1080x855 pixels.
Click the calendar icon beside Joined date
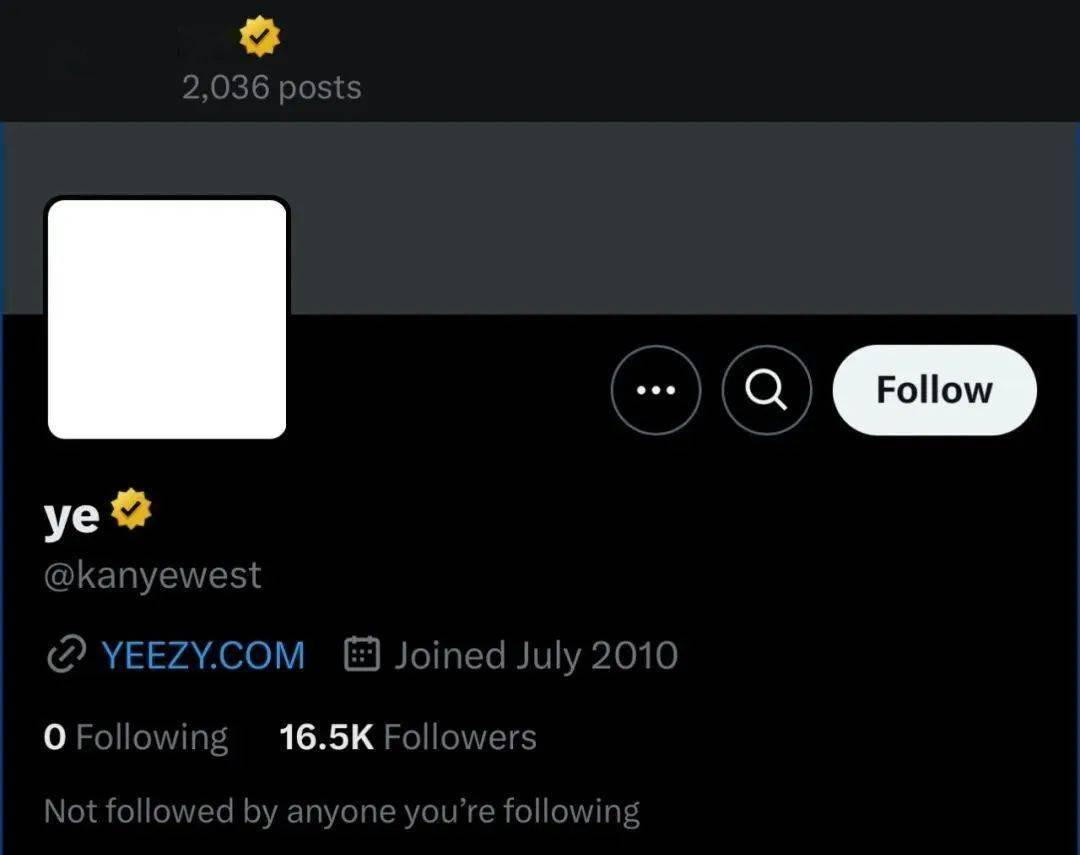pyautogui.click(x=361, y=655)
